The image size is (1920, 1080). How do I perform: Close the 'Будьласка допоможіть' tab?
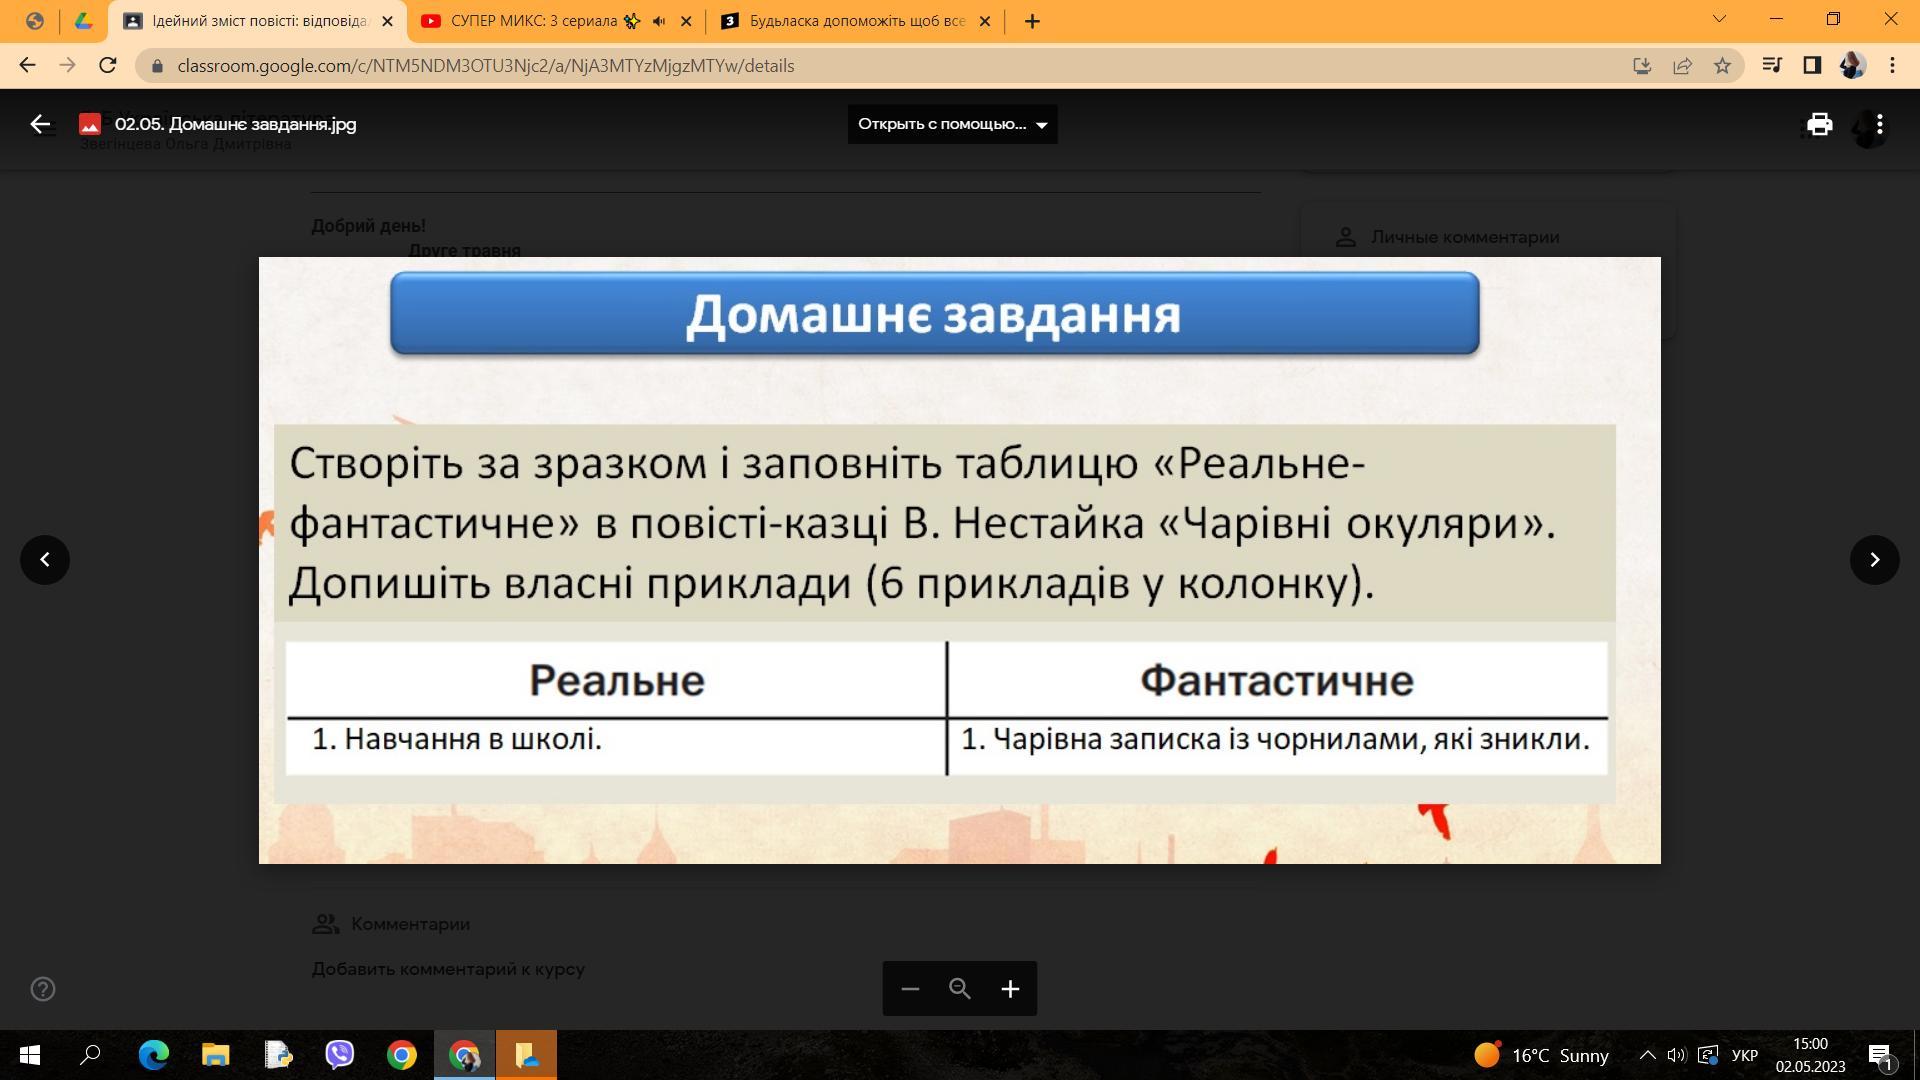tap(984, 21)
